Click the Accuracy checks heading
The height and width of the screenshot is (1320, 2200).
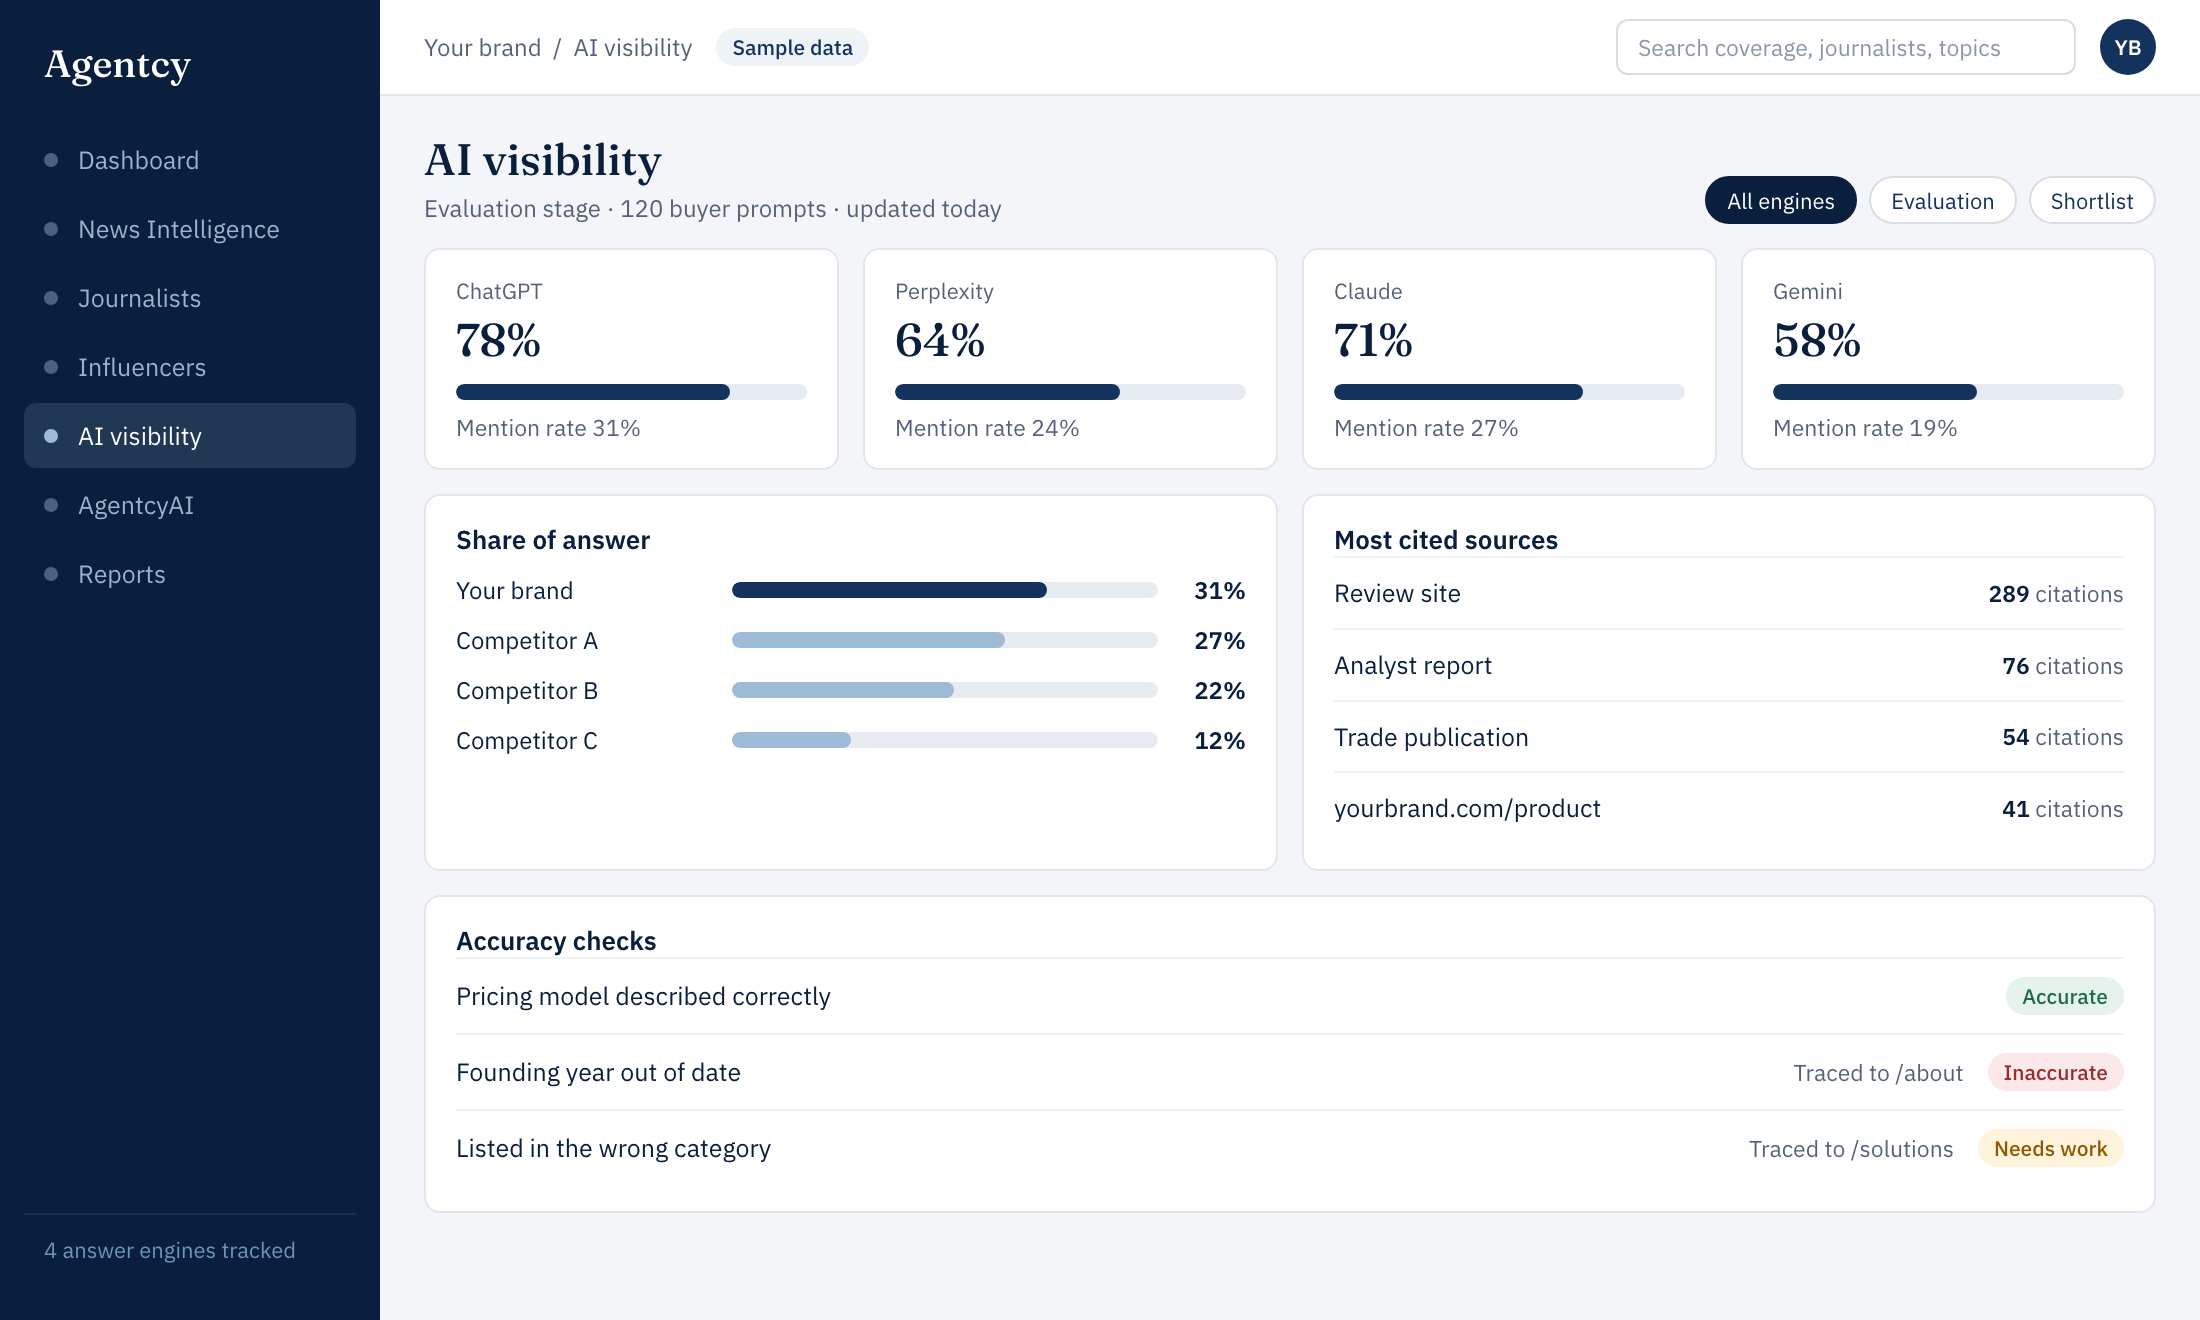pyautogui.click(x=556, y=941)
